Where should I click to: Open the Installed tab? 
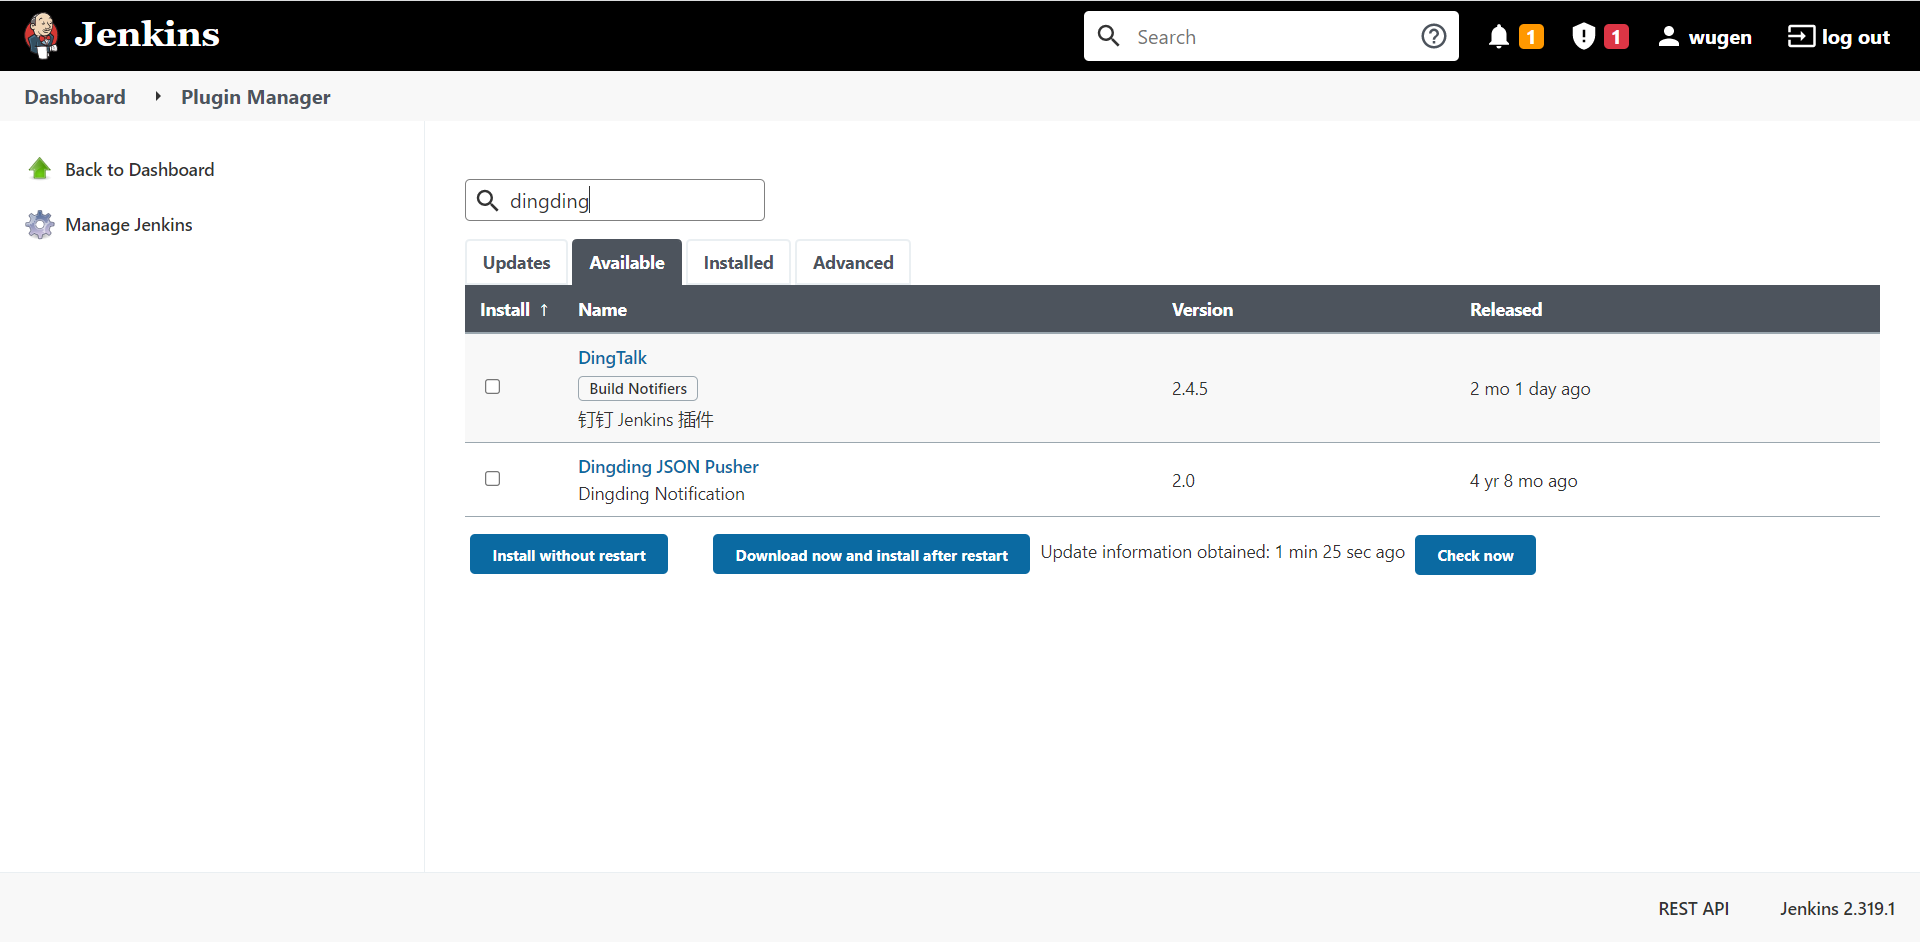point(738,263)
